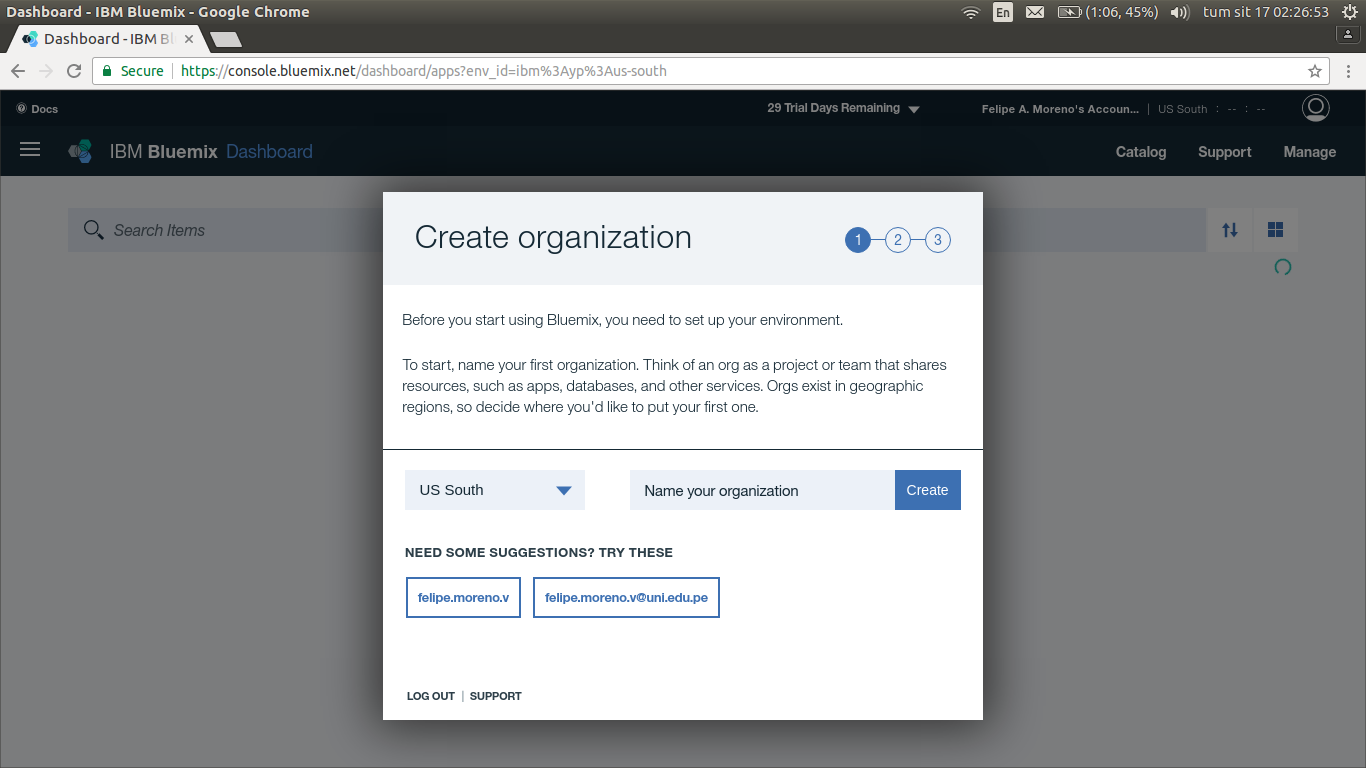
Task: Click the Secure site padlock label
Action: point(133,71)
